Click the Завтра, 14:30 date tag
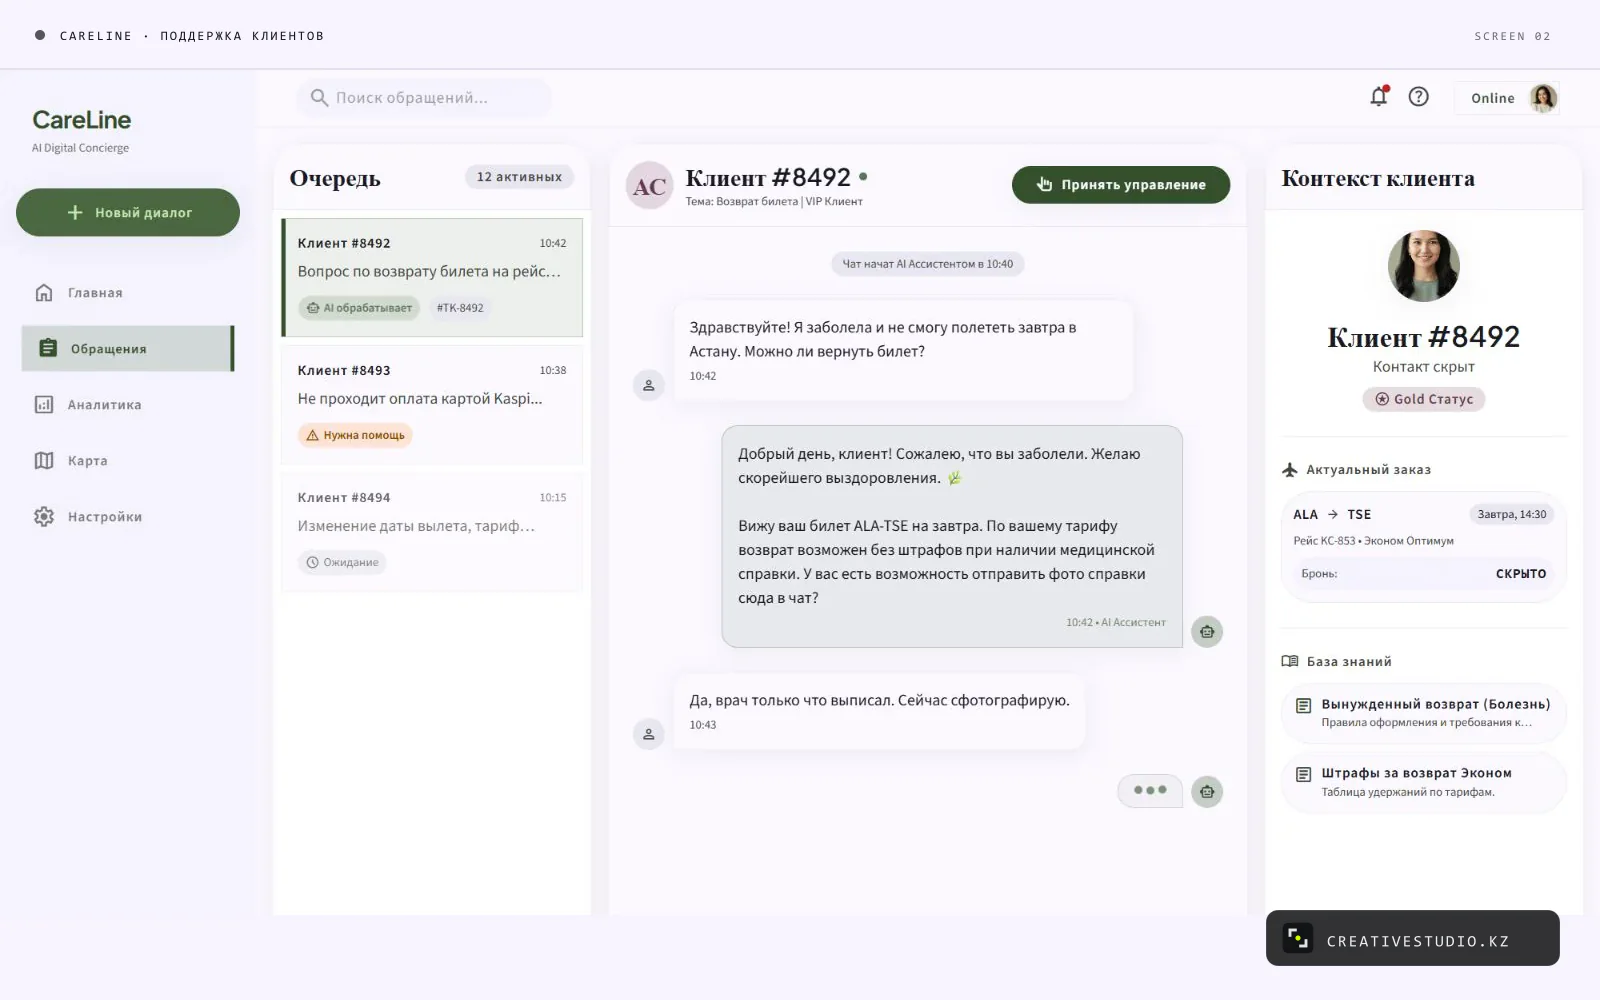This screenshot has height=1000, width=1600. 1511,514
